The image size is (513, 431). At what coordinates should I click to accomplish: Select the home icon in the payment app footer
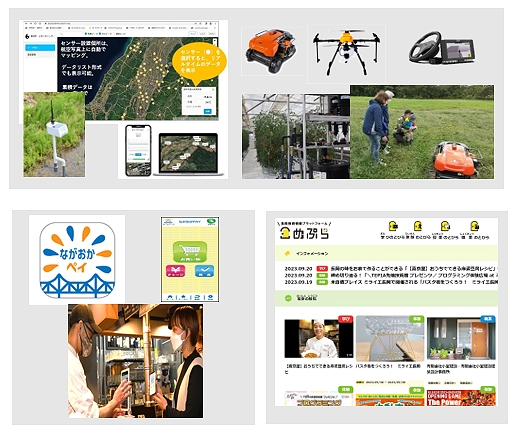[170, 297]
